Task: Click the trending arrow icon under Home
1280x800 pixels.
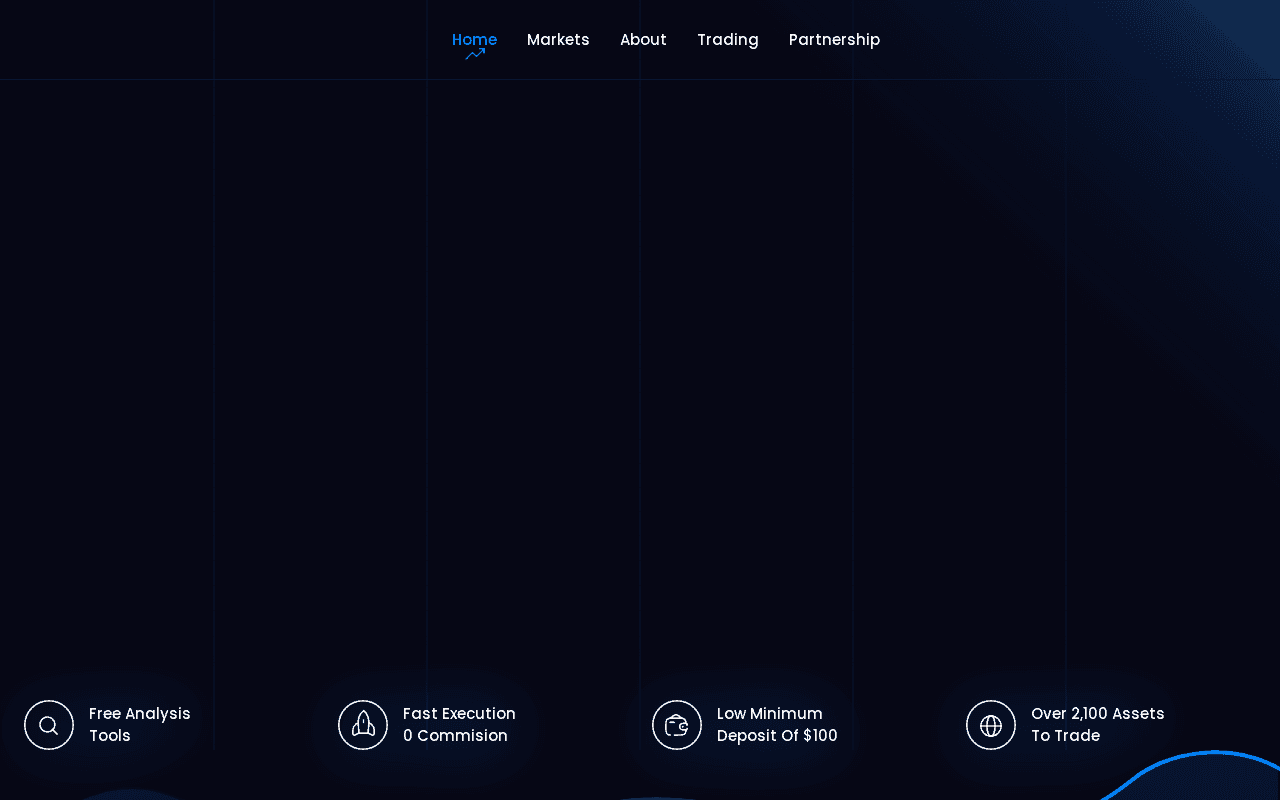Action: 475,54
